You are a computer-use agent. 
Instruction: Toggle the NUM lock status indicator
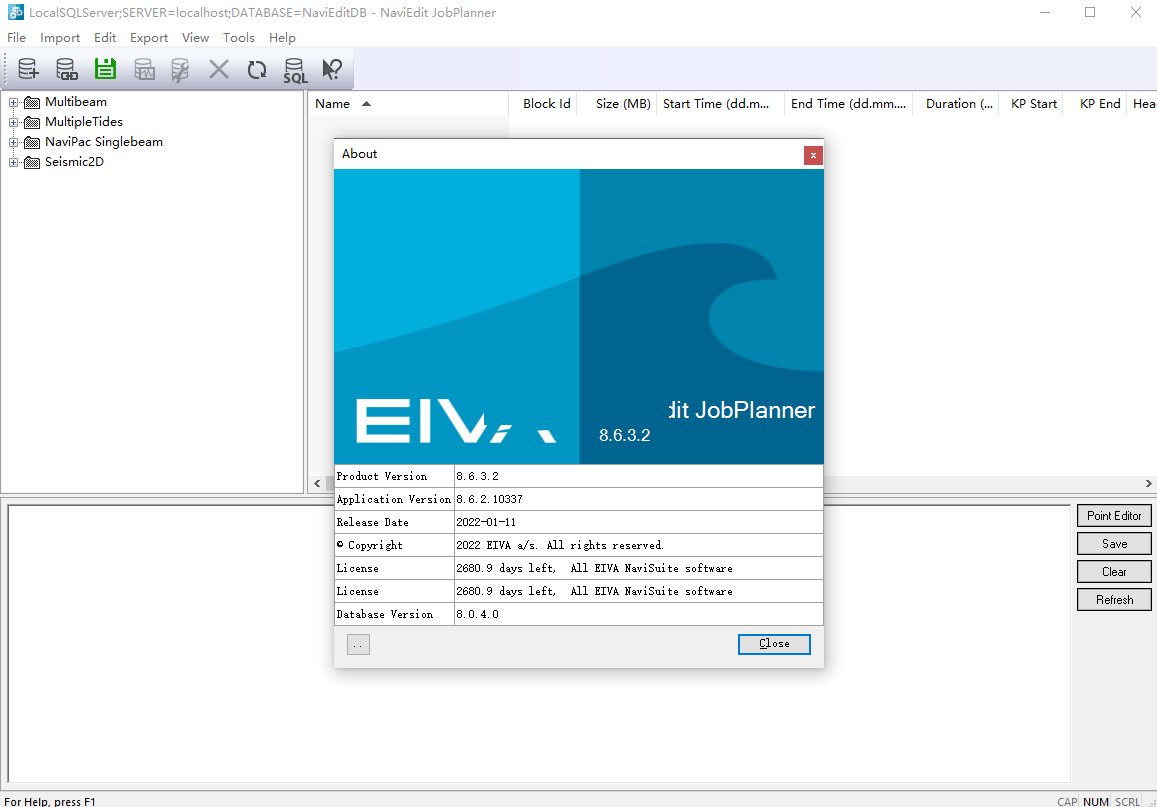[x=1096, y=801]
